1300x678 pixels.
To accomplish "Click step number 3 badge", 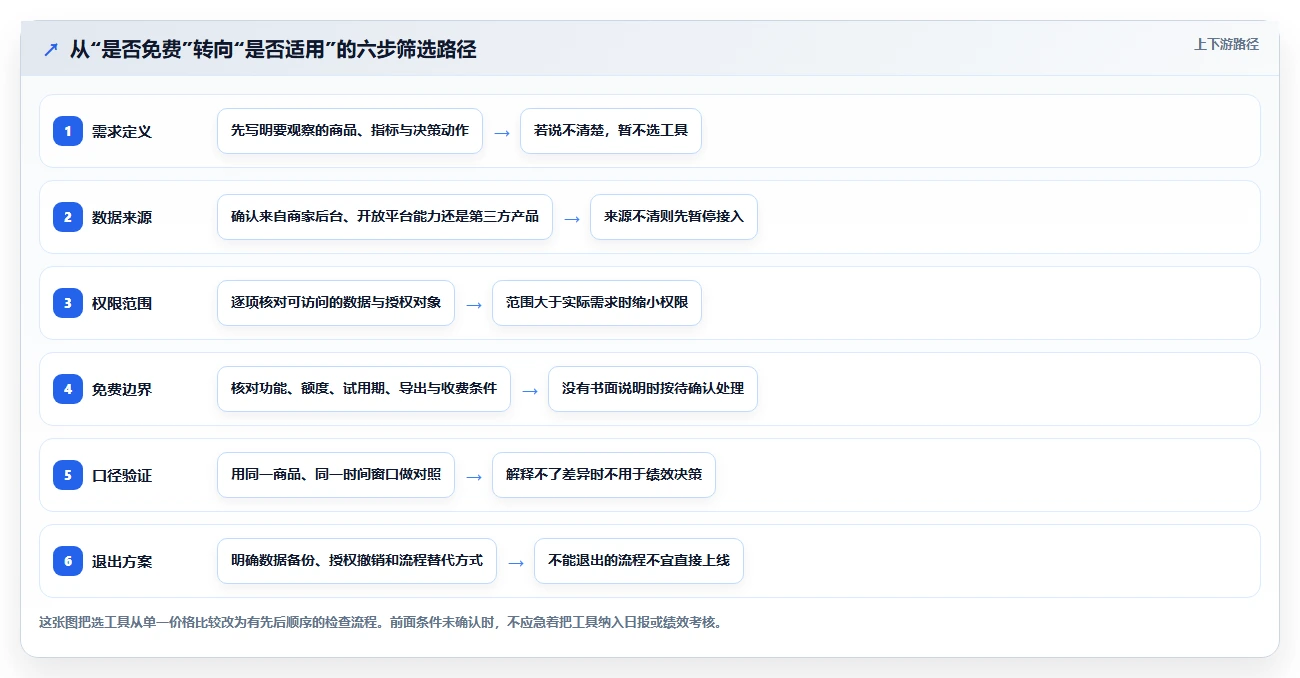I will [x=68, y=302].
